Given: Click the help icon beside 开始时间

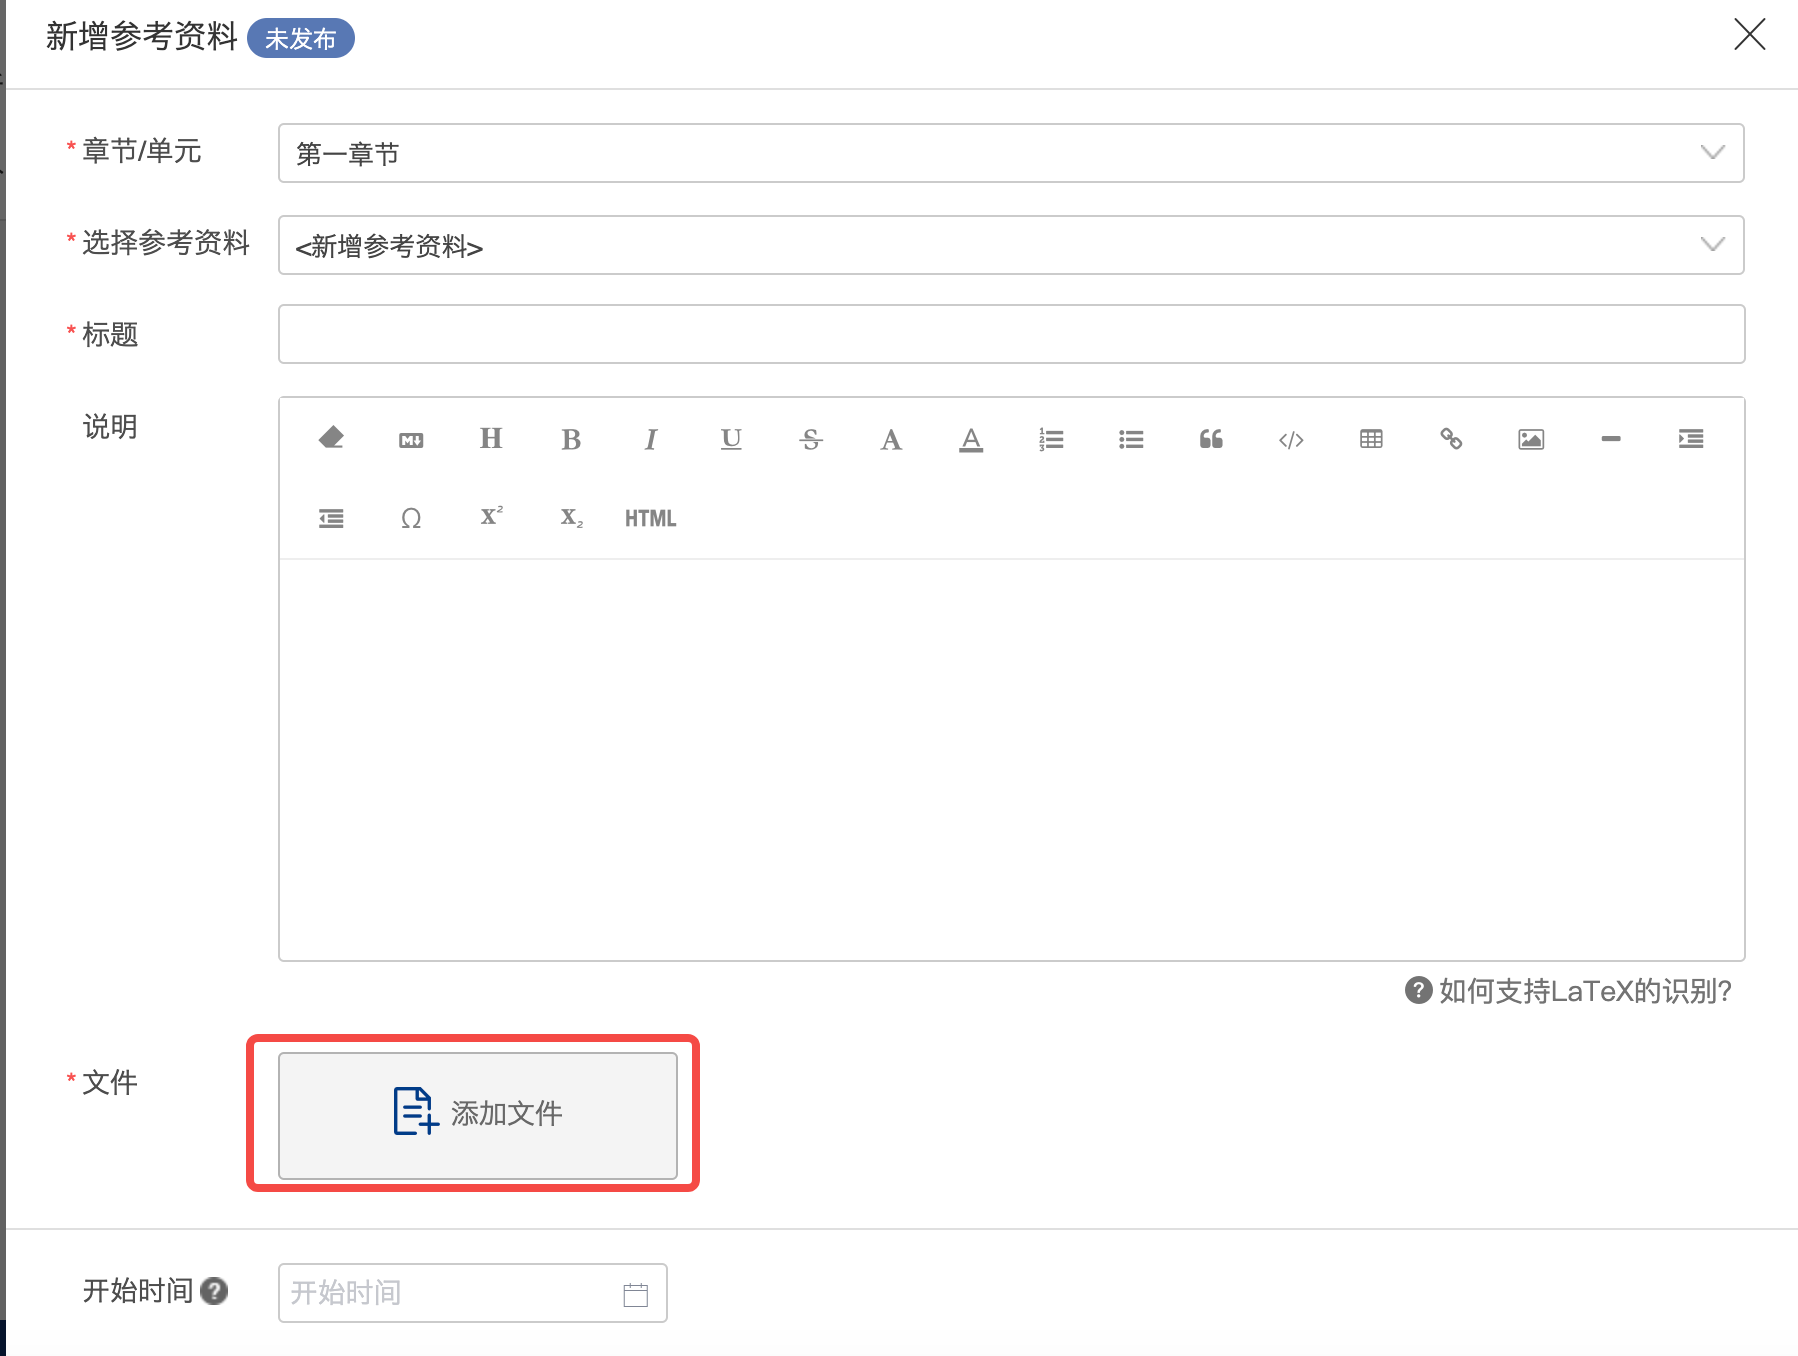Looking at the screenshot, I should 214,1291.
